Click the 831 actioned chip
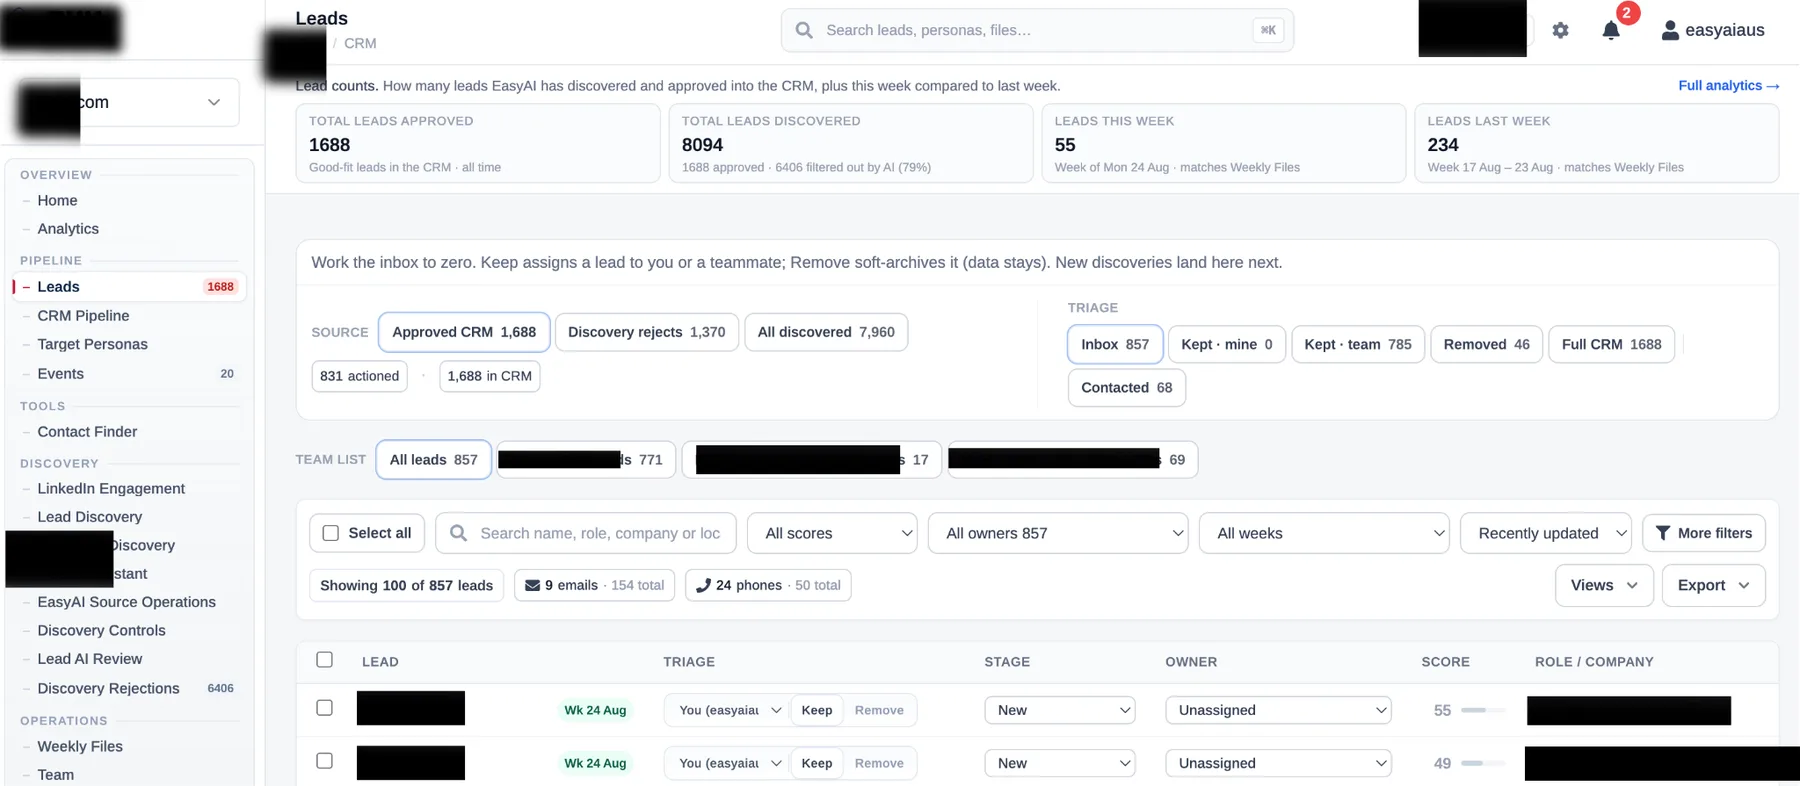This screenshot has height=786, width=1800. (359, 376)
